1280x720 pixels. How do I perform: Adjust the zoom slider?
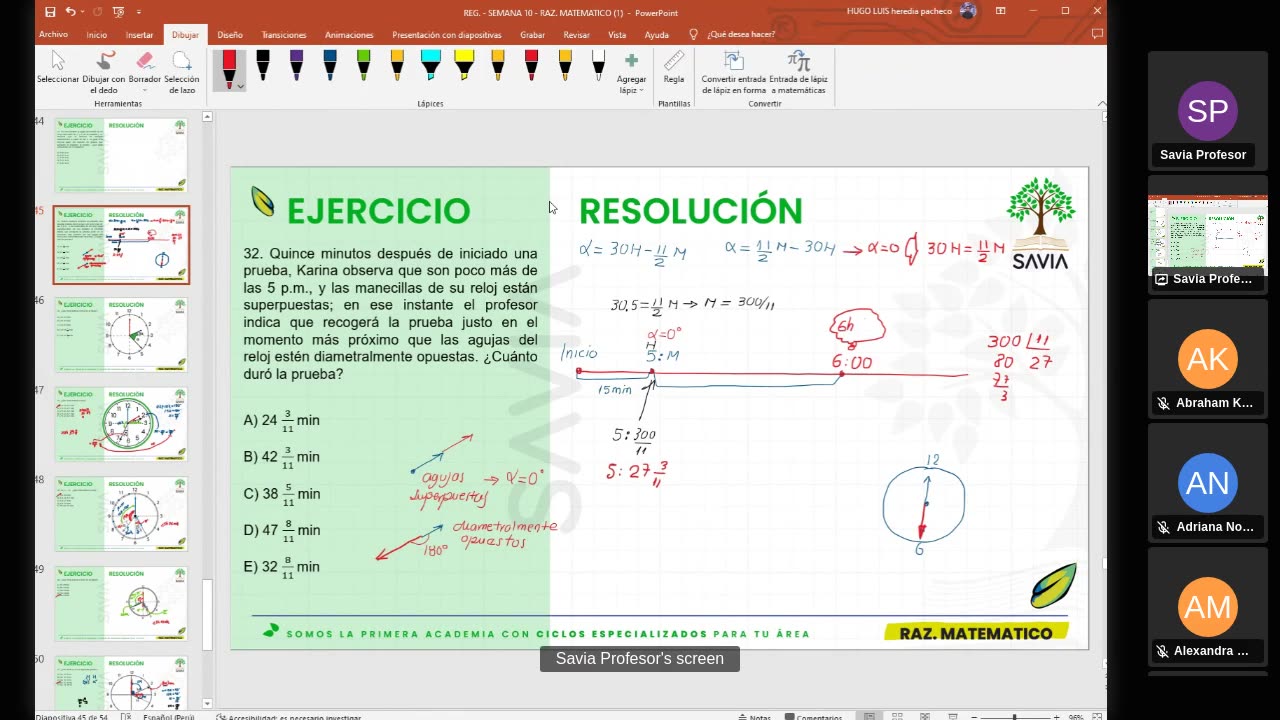(x=1015, y=716)
